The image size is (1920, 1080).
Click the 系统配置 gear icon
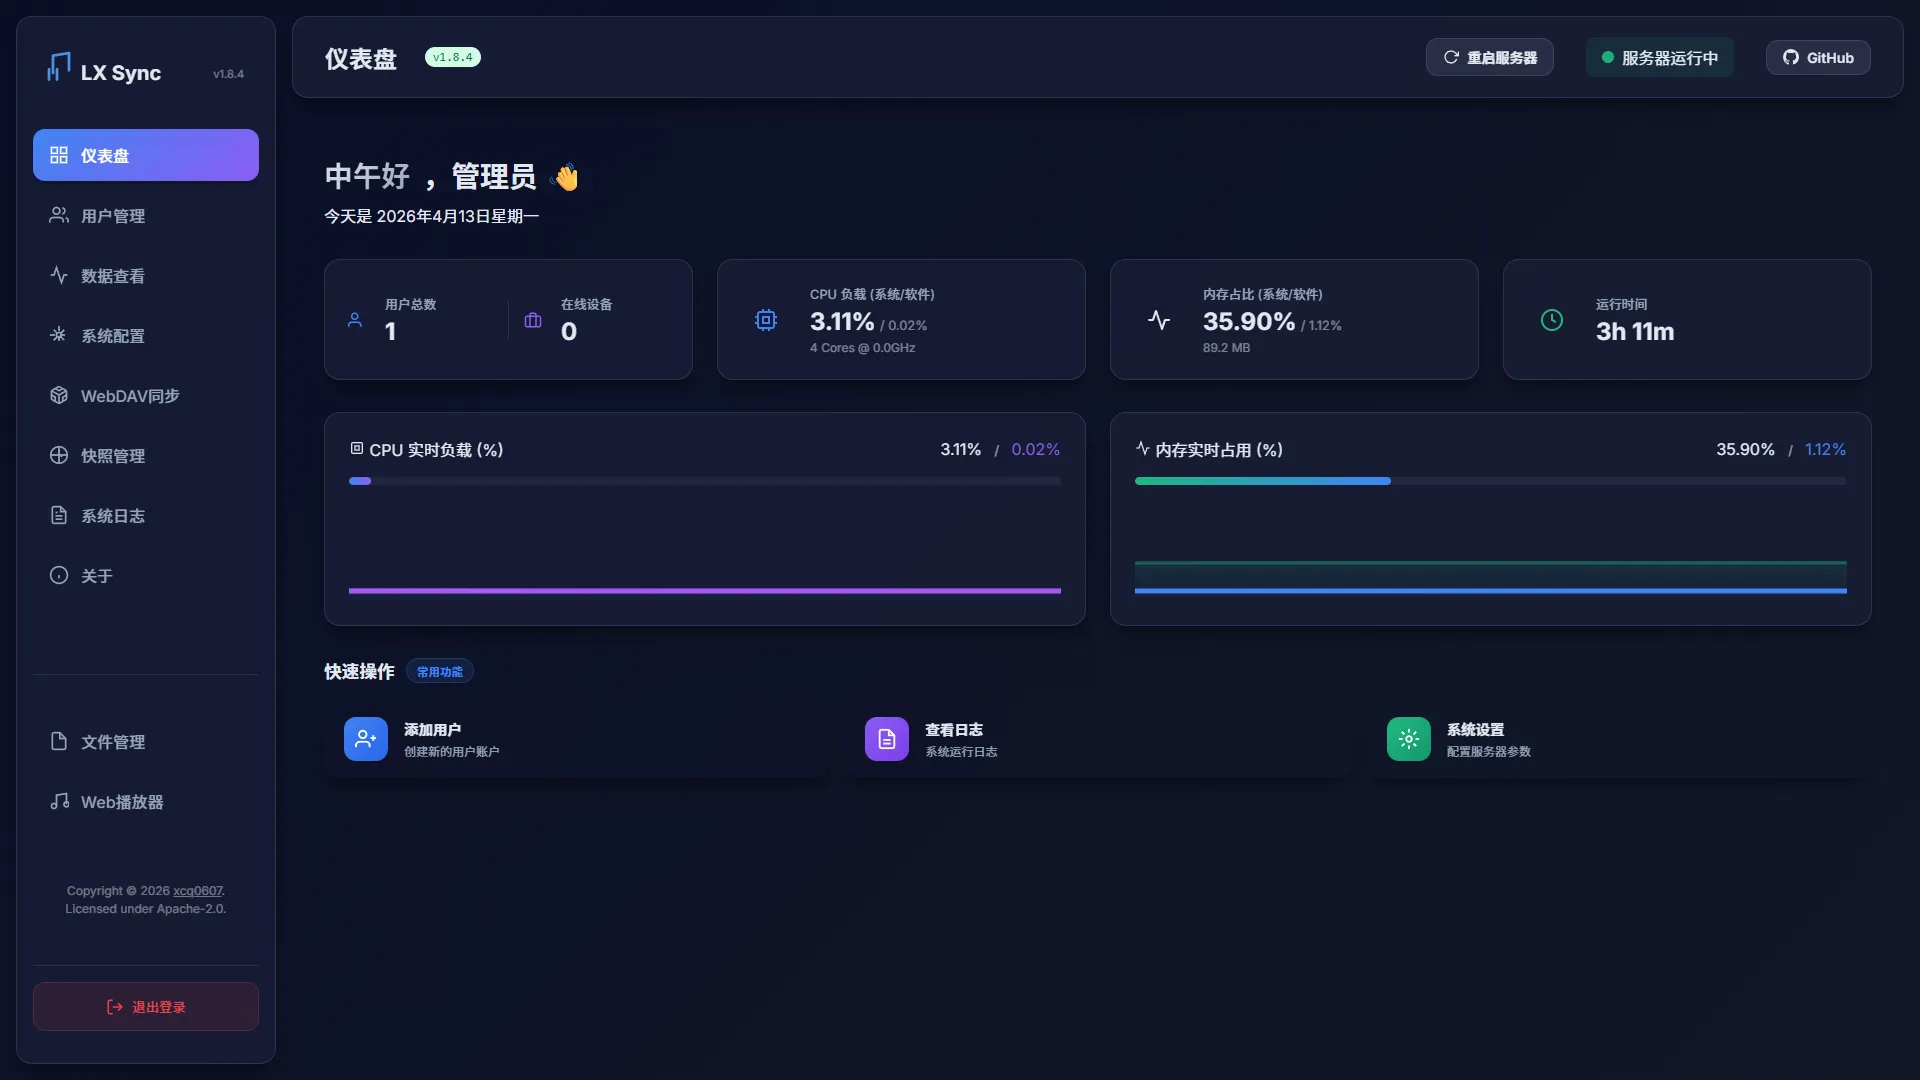point(58,335)
